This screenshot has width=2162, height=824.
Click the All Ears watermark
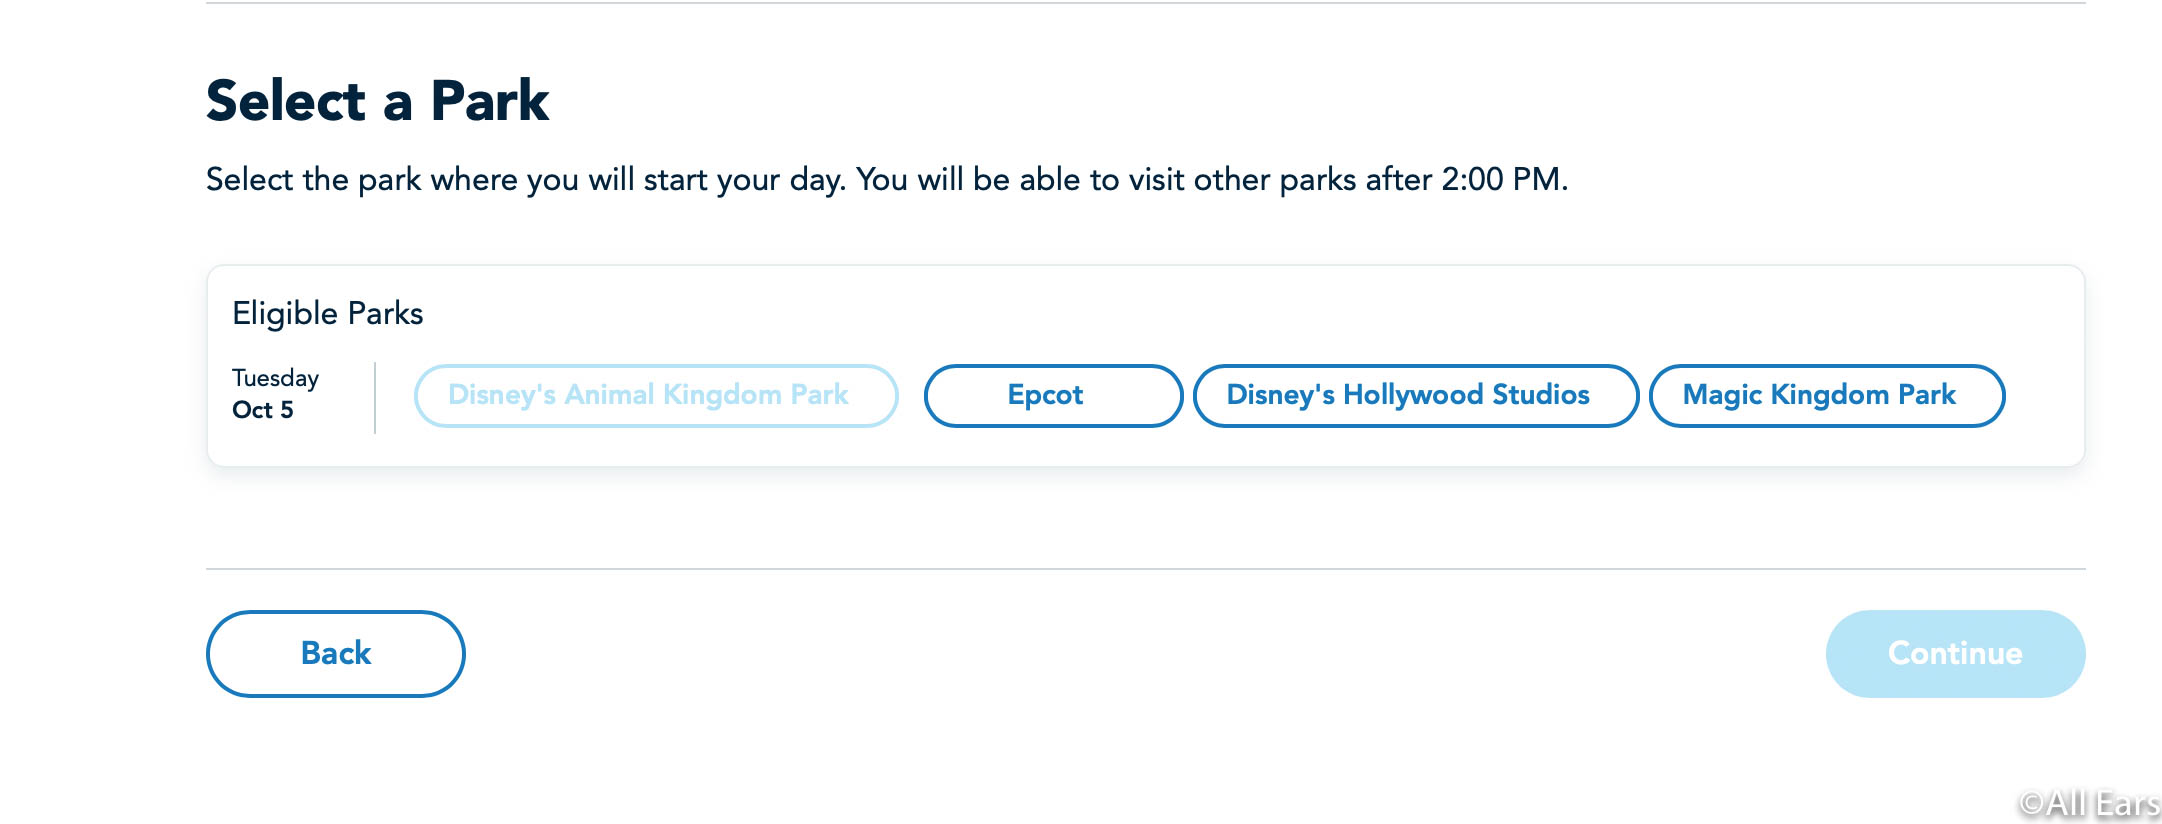[2089, 803]
